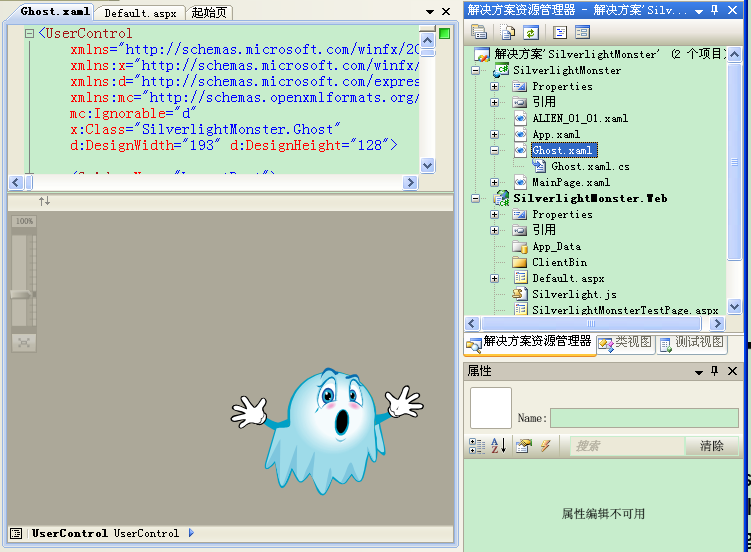
Task: Click swap panes arrows icon
Action: 45,202
